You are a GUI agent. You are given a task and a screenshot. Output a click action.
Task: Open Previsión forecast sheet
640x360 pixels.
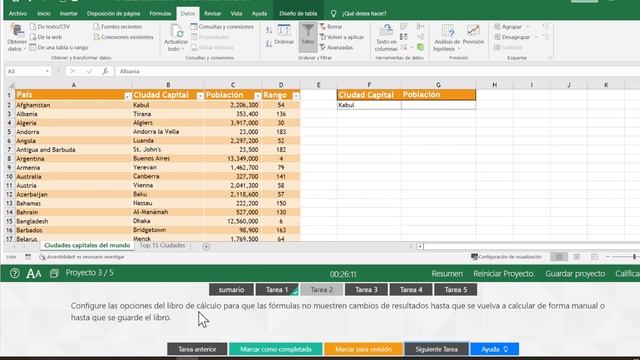473,35
